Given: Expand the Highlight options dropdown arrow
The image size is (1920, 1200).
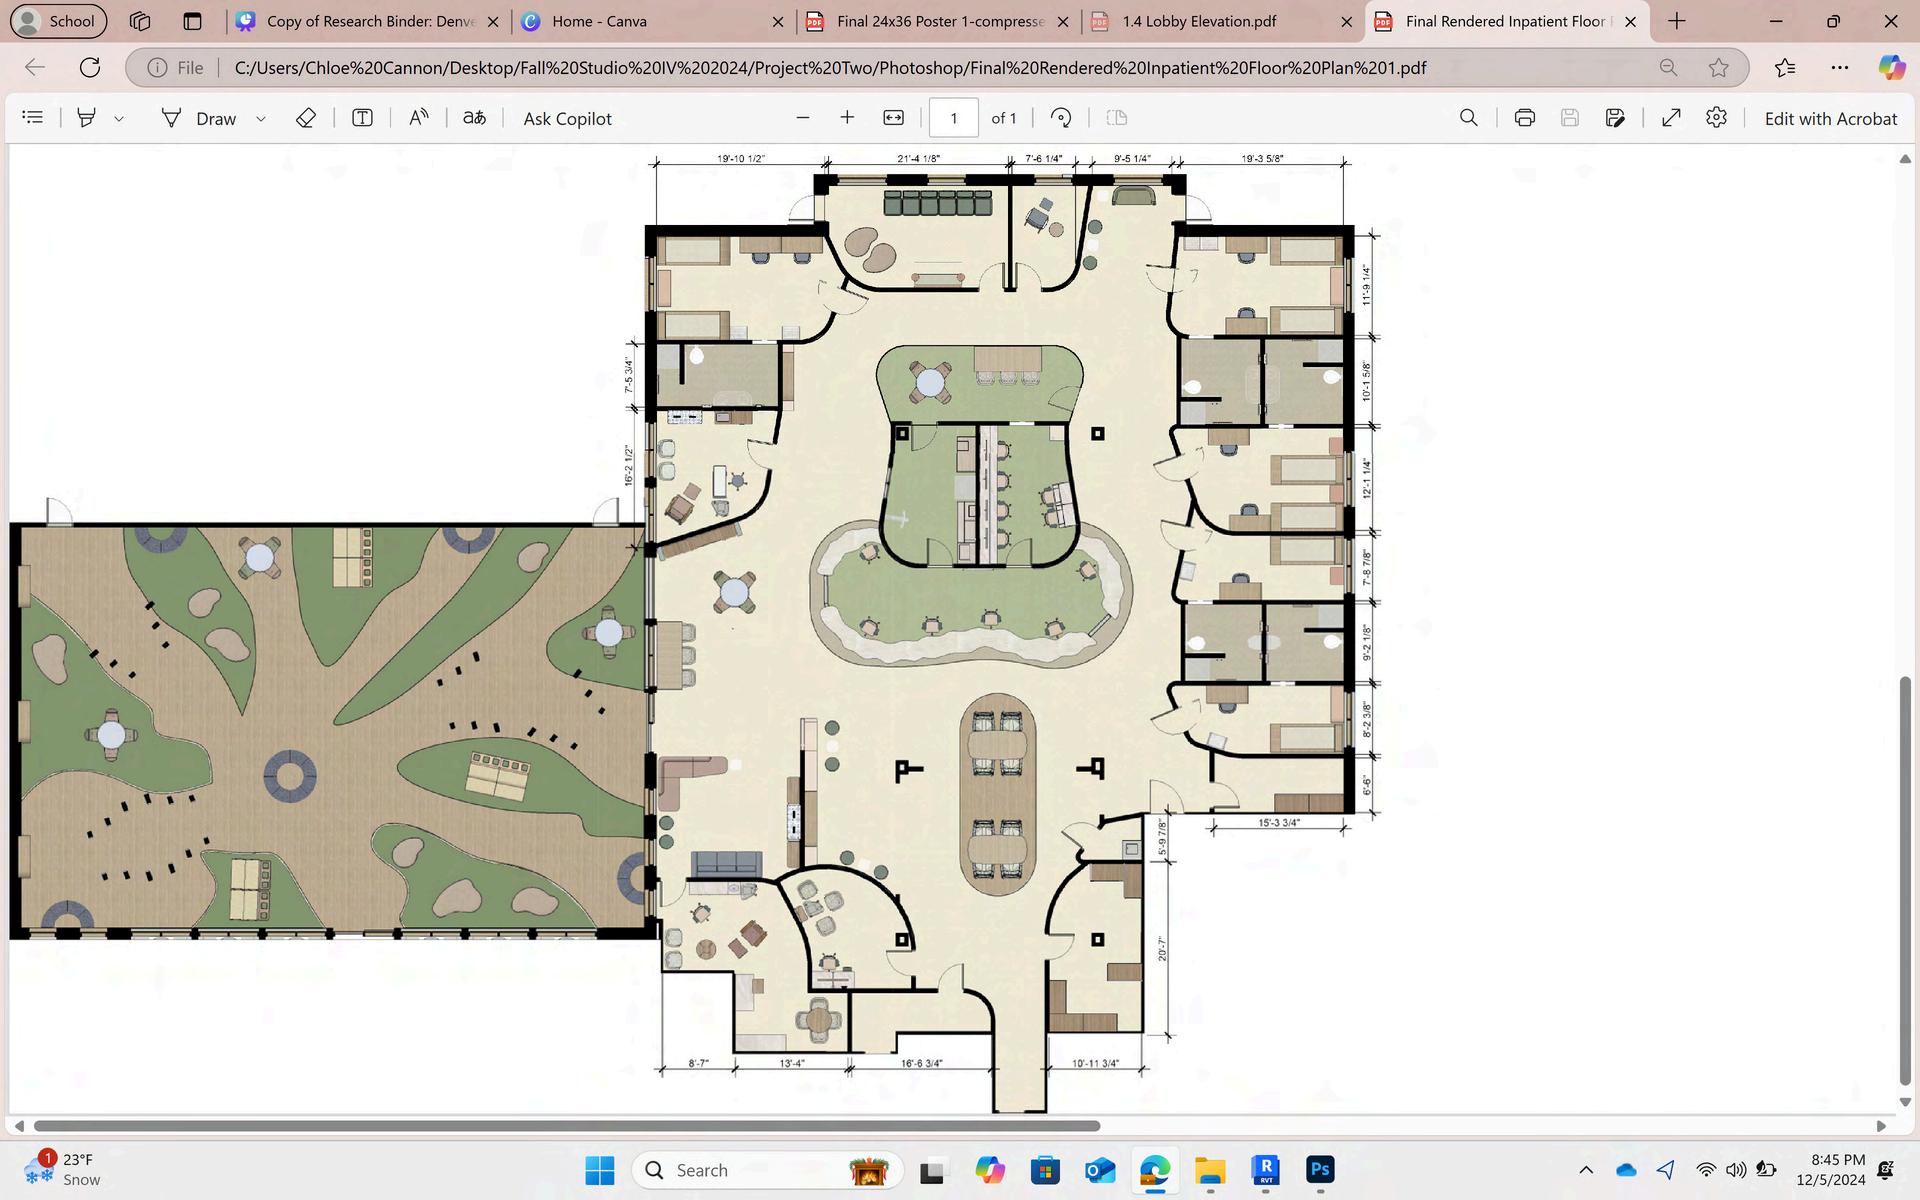Looking at the screenshot, I should 119,119.
